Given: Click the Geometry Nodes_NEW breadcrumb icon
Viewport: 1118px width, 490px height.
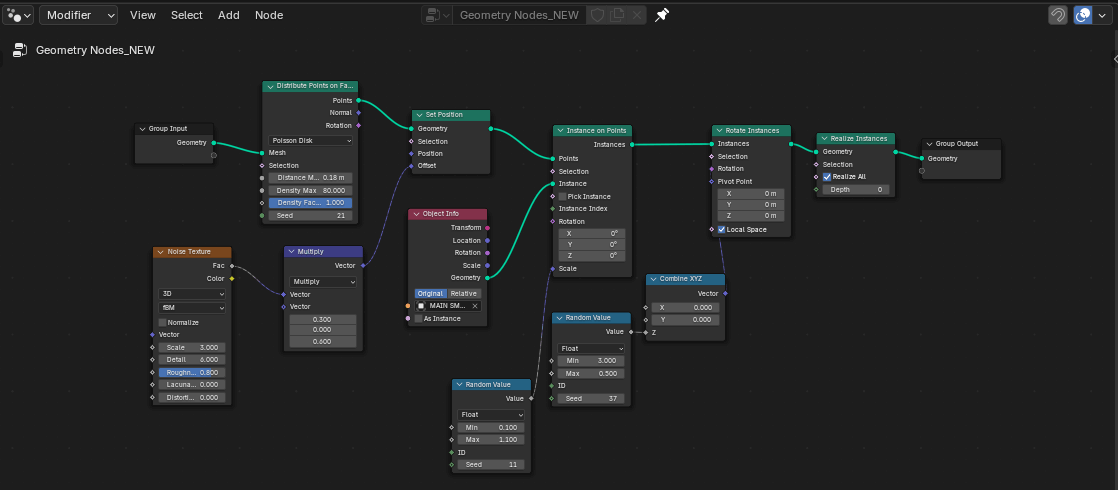Looking at the screenshot, I should click(19, 50).
